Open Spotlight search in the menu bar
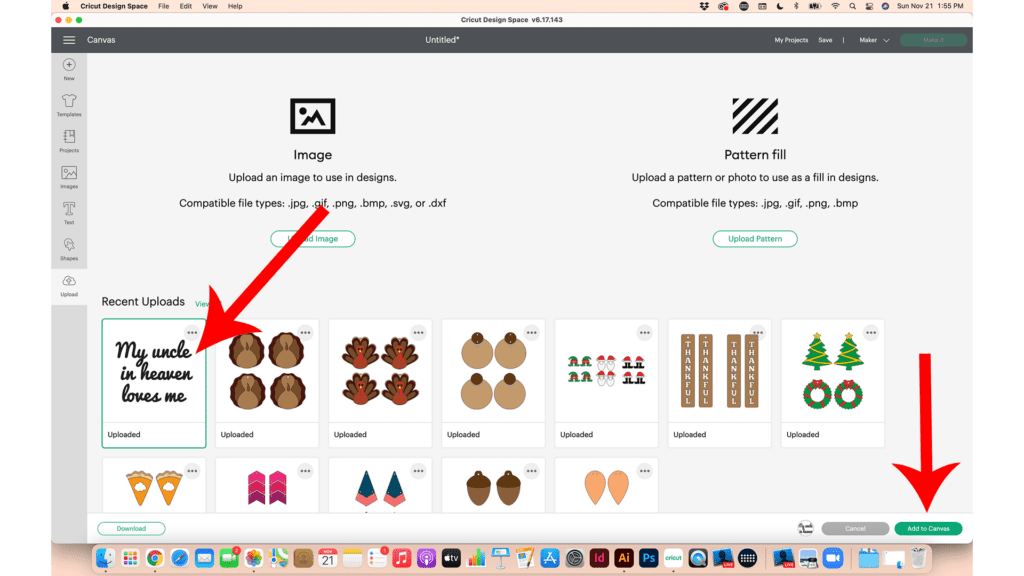 click(x=852, y=6)
